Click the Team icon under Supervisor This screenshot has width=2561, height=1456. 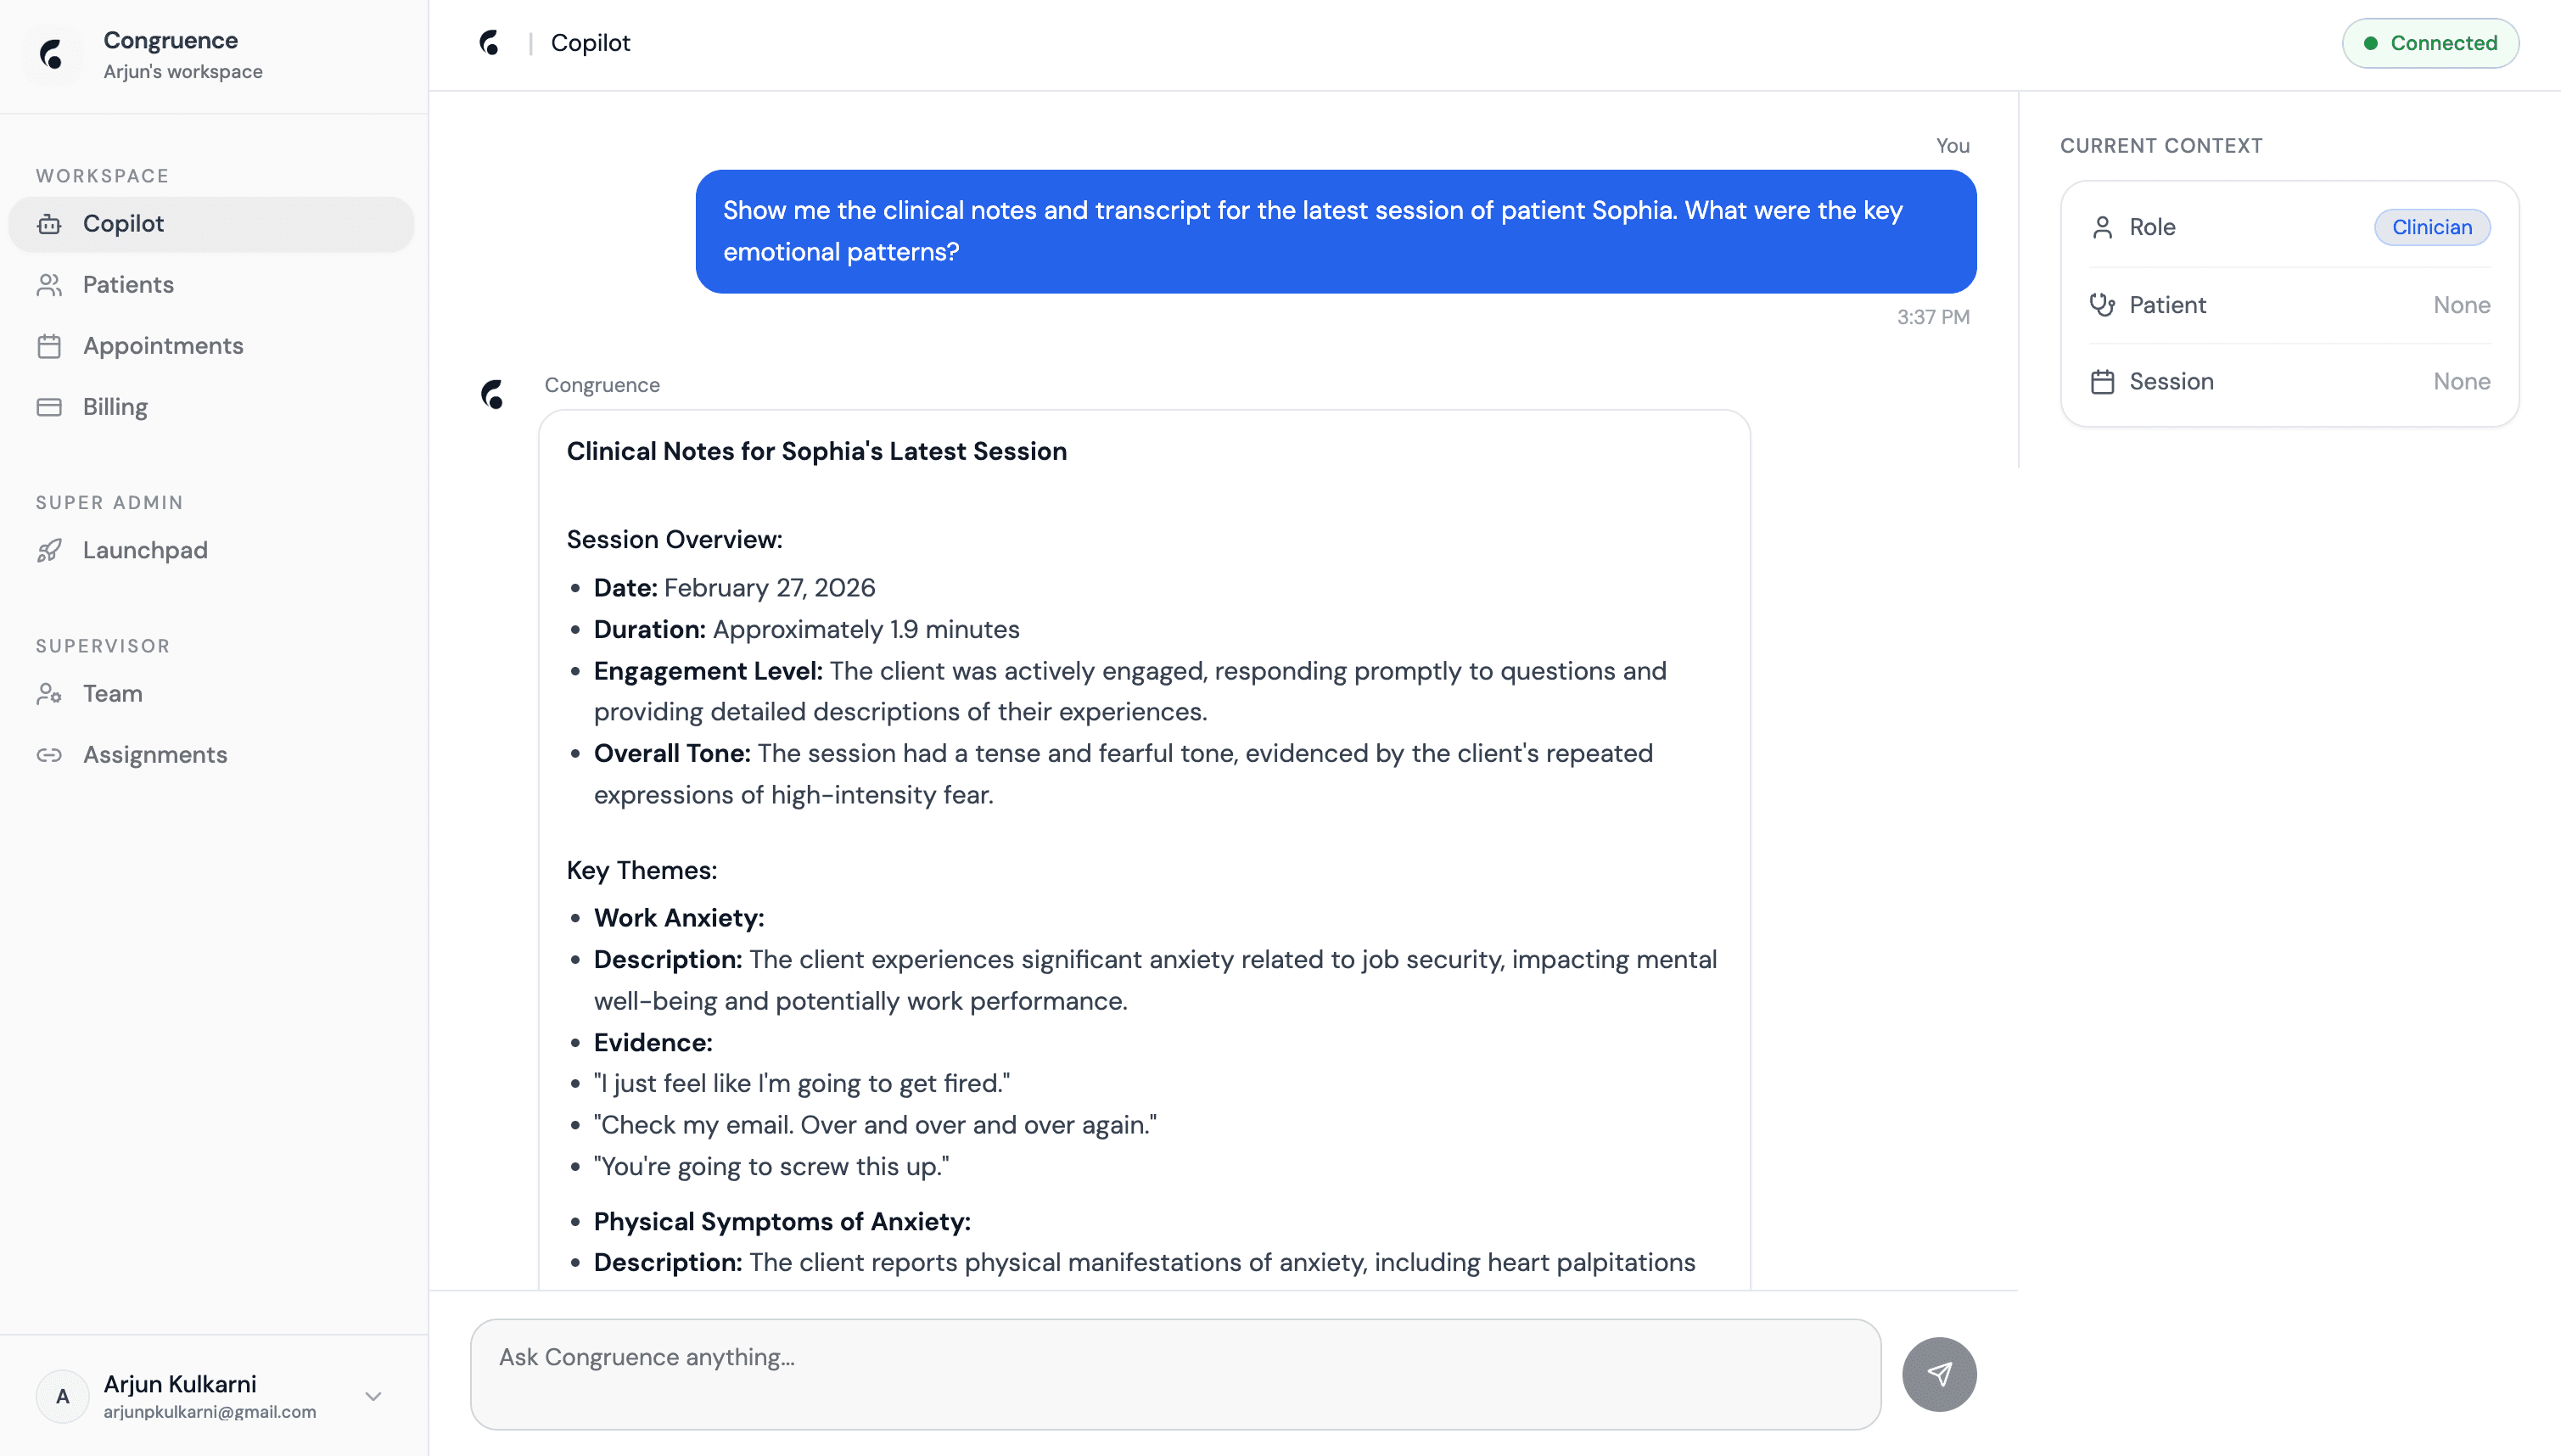tap(51, 693)
